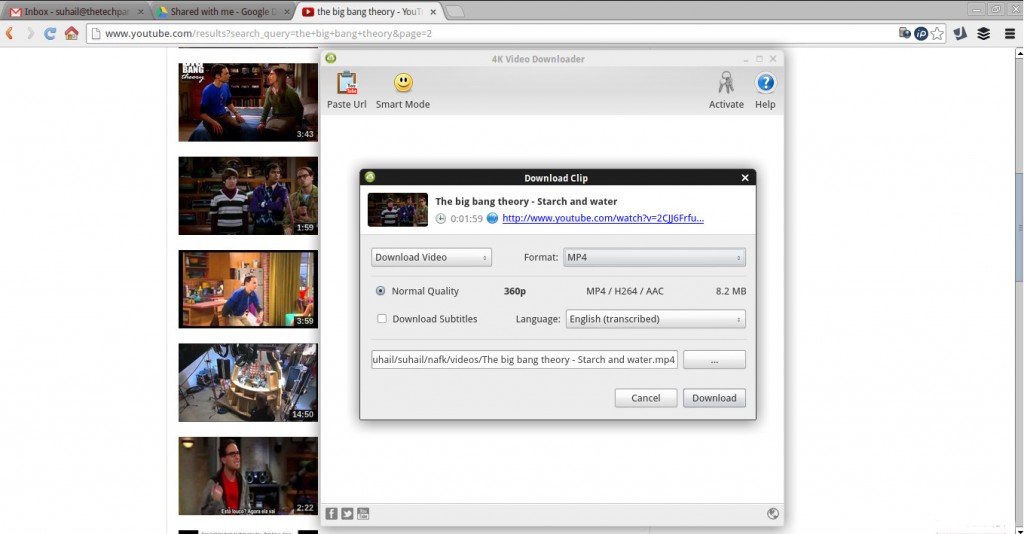Open the video thumbnail with 1:59 duration

[248, 196]
